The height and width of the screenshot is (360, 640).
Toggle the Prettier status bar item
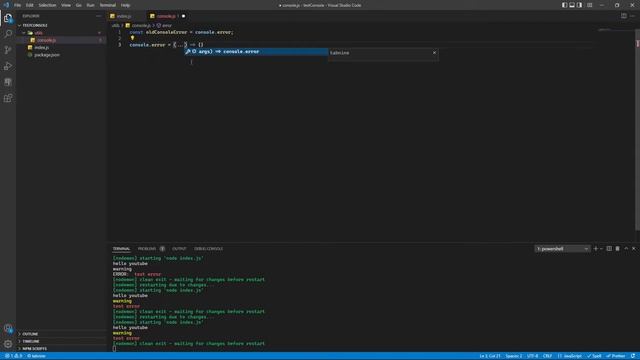[x=616, y=356]
